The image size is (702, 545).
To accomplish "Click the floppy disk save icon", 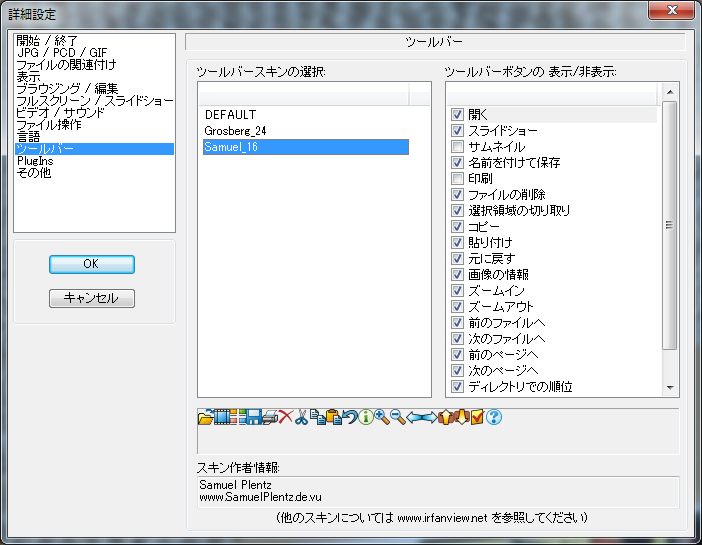I will 254,417.
